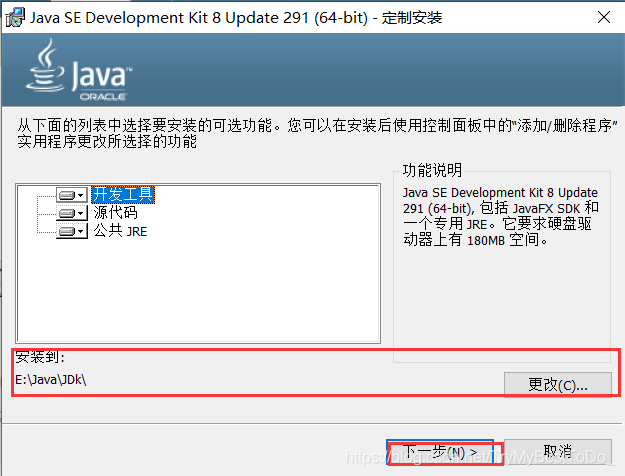Click the 180MB feature description text
Image resolution: width=625 pixels, height=476 pixels.
click(501, 216)
